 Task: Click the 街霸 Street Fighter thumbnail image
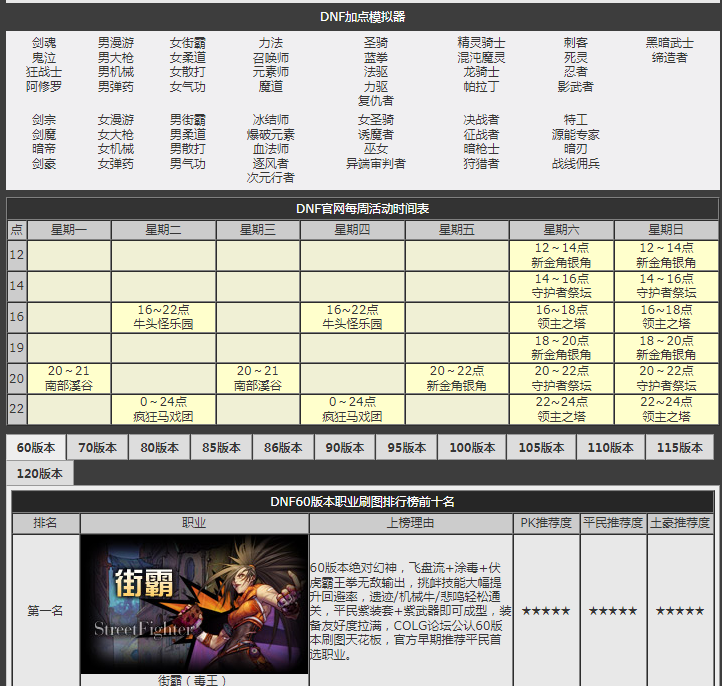pos(194,604)
